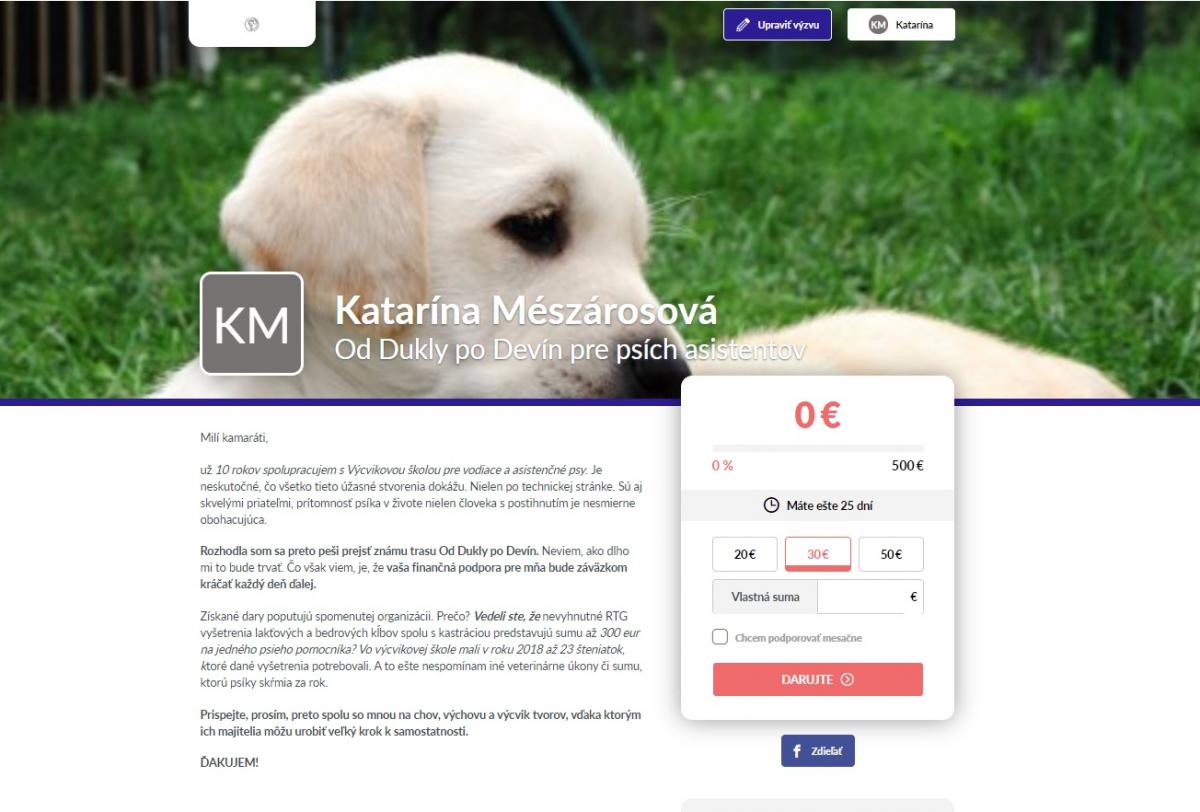Click the Facebook icon on Zdieľať button
1200x812 pixels.
[x=797, y=751]
